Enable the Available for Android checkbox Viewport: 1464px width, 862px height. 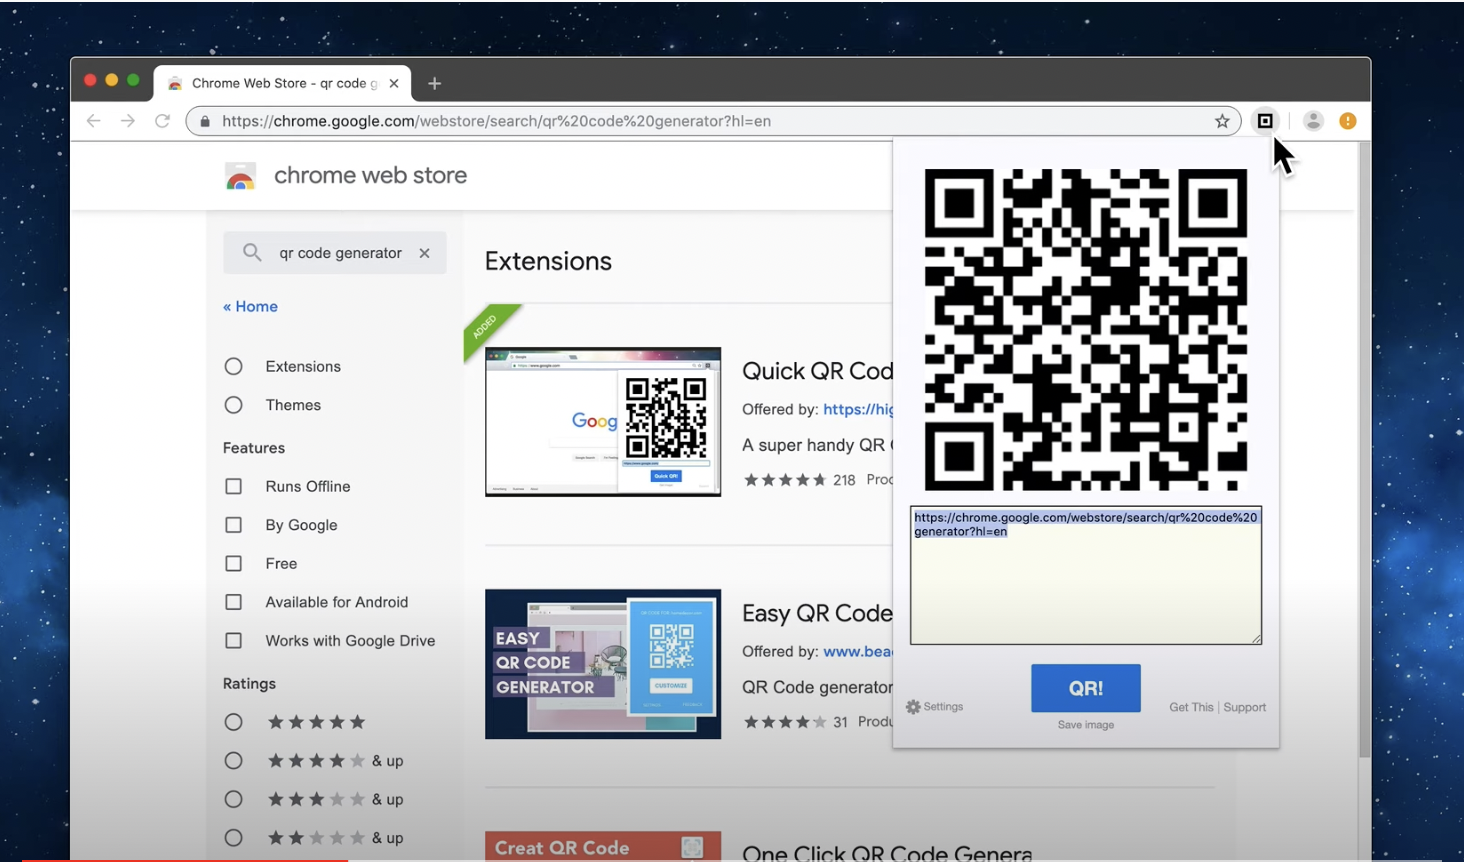pyautogui.click(x=233, y=602)
